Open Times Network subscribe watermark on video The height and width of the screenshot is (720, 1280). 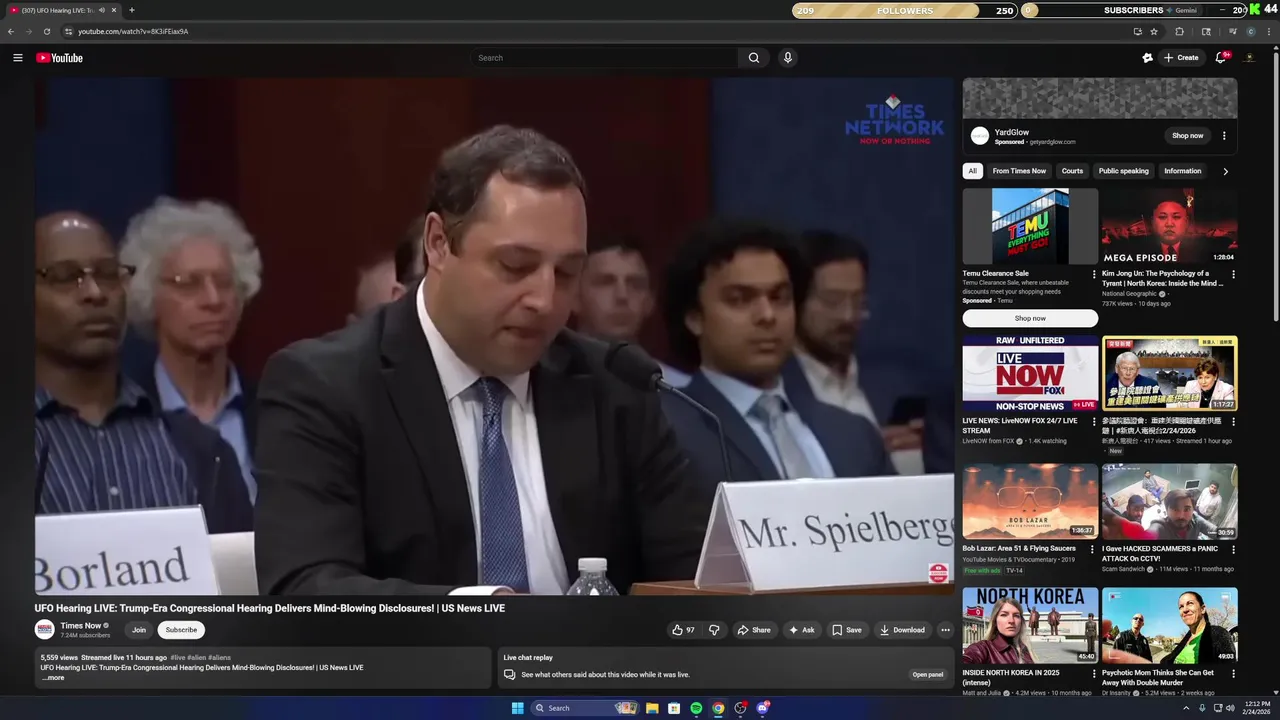938,573
